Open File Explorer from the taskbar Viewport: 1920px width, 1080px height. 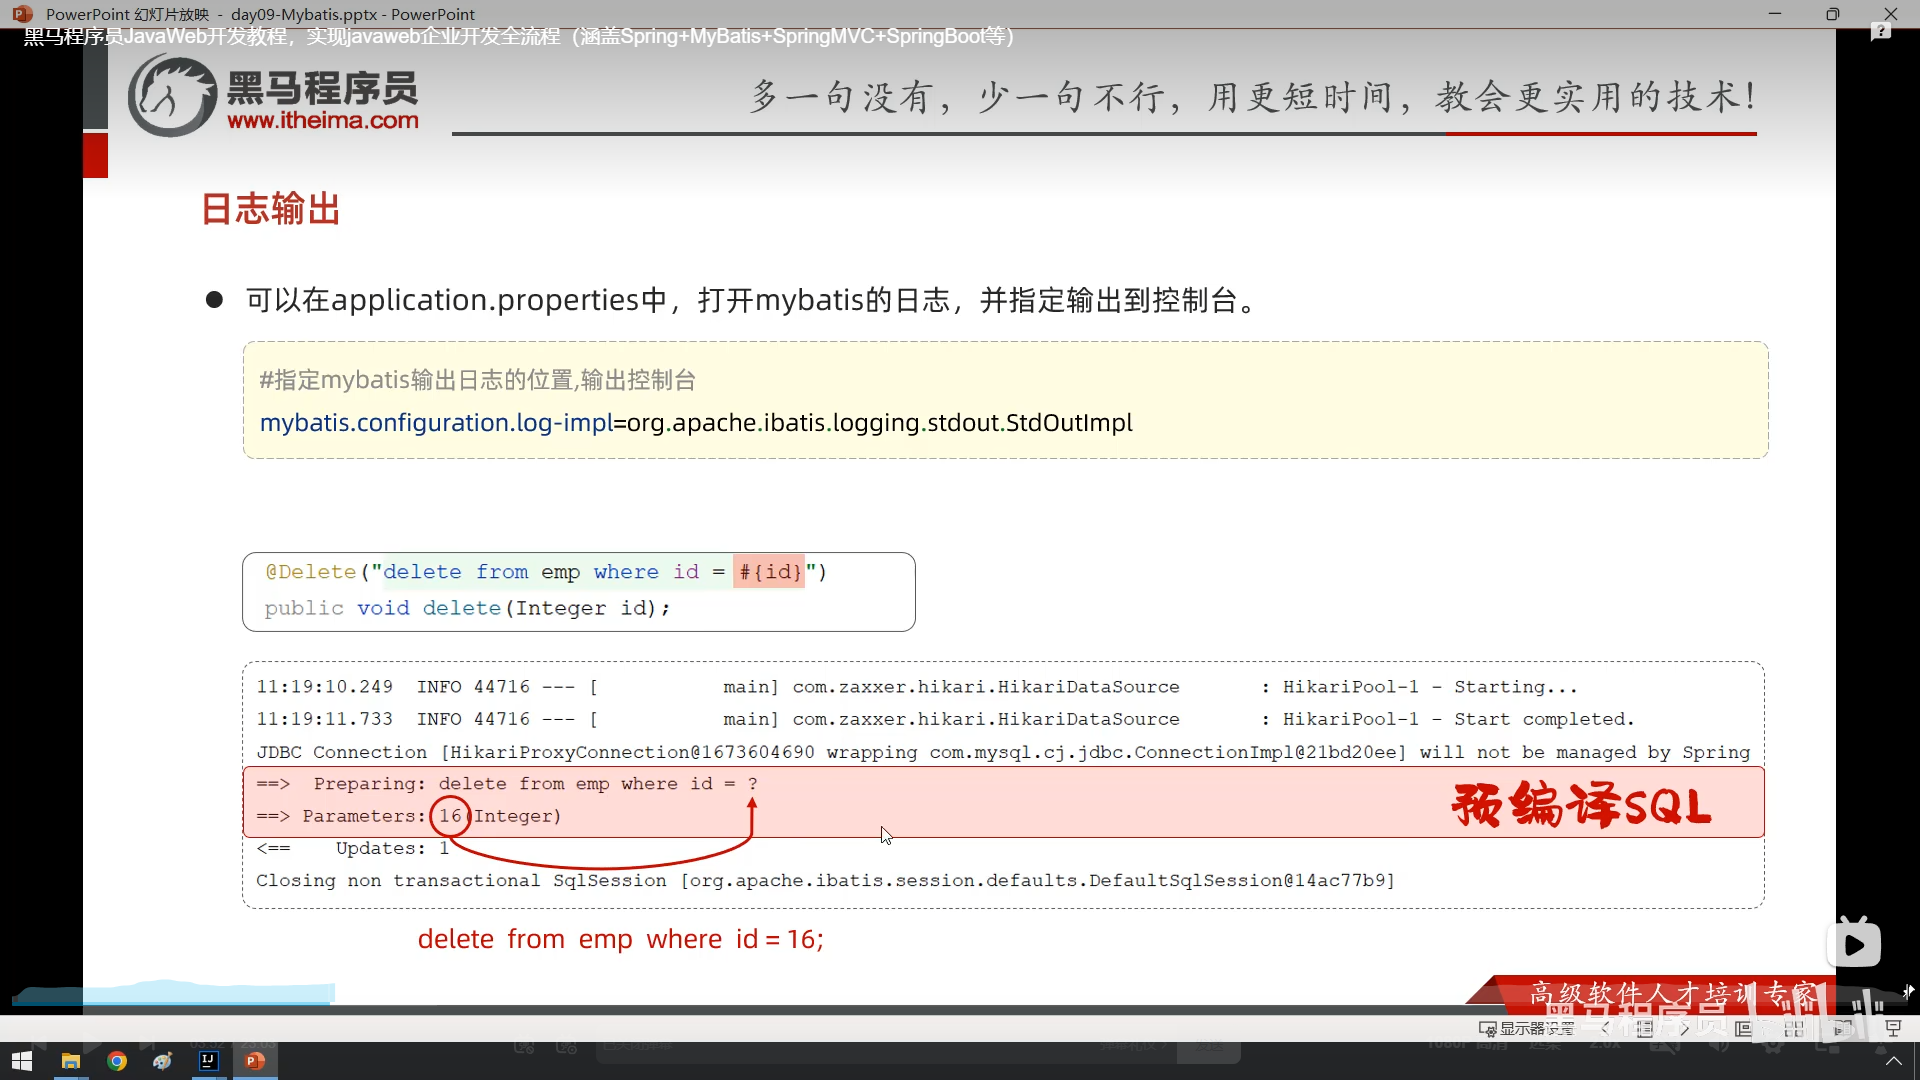click(x=70, y=1061)
